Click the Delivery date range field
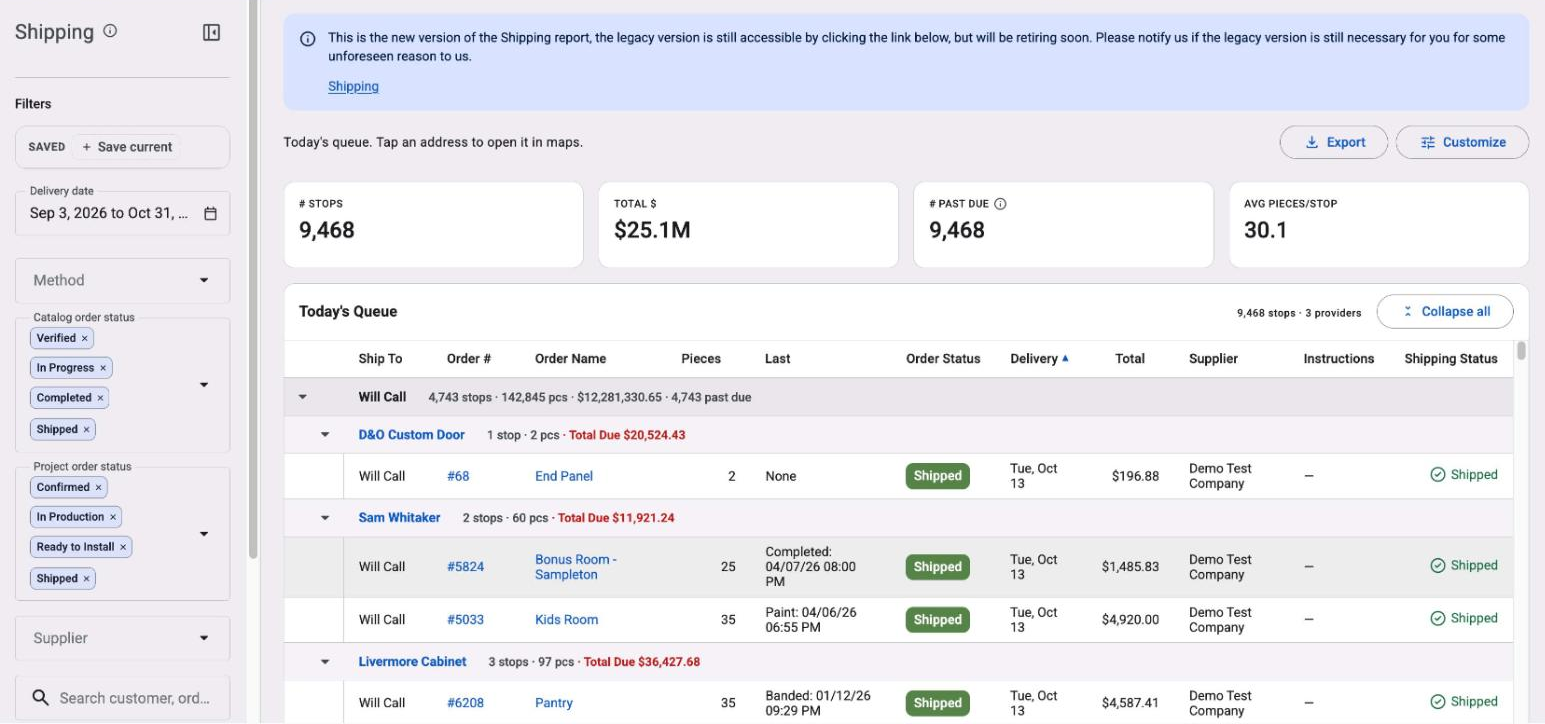The image size is (1545, 724). (123, 213)
